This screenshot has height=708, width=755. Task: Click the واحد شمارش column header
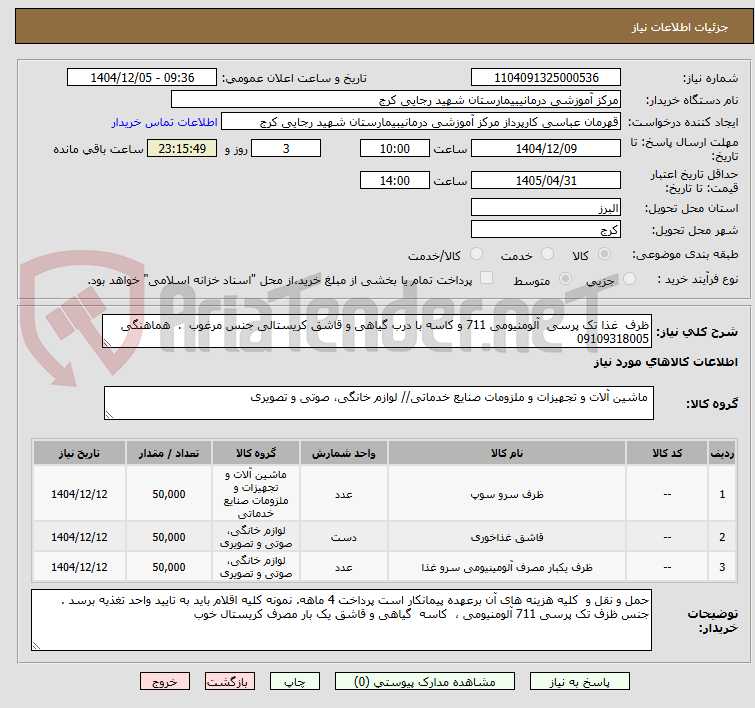point(344,453)
